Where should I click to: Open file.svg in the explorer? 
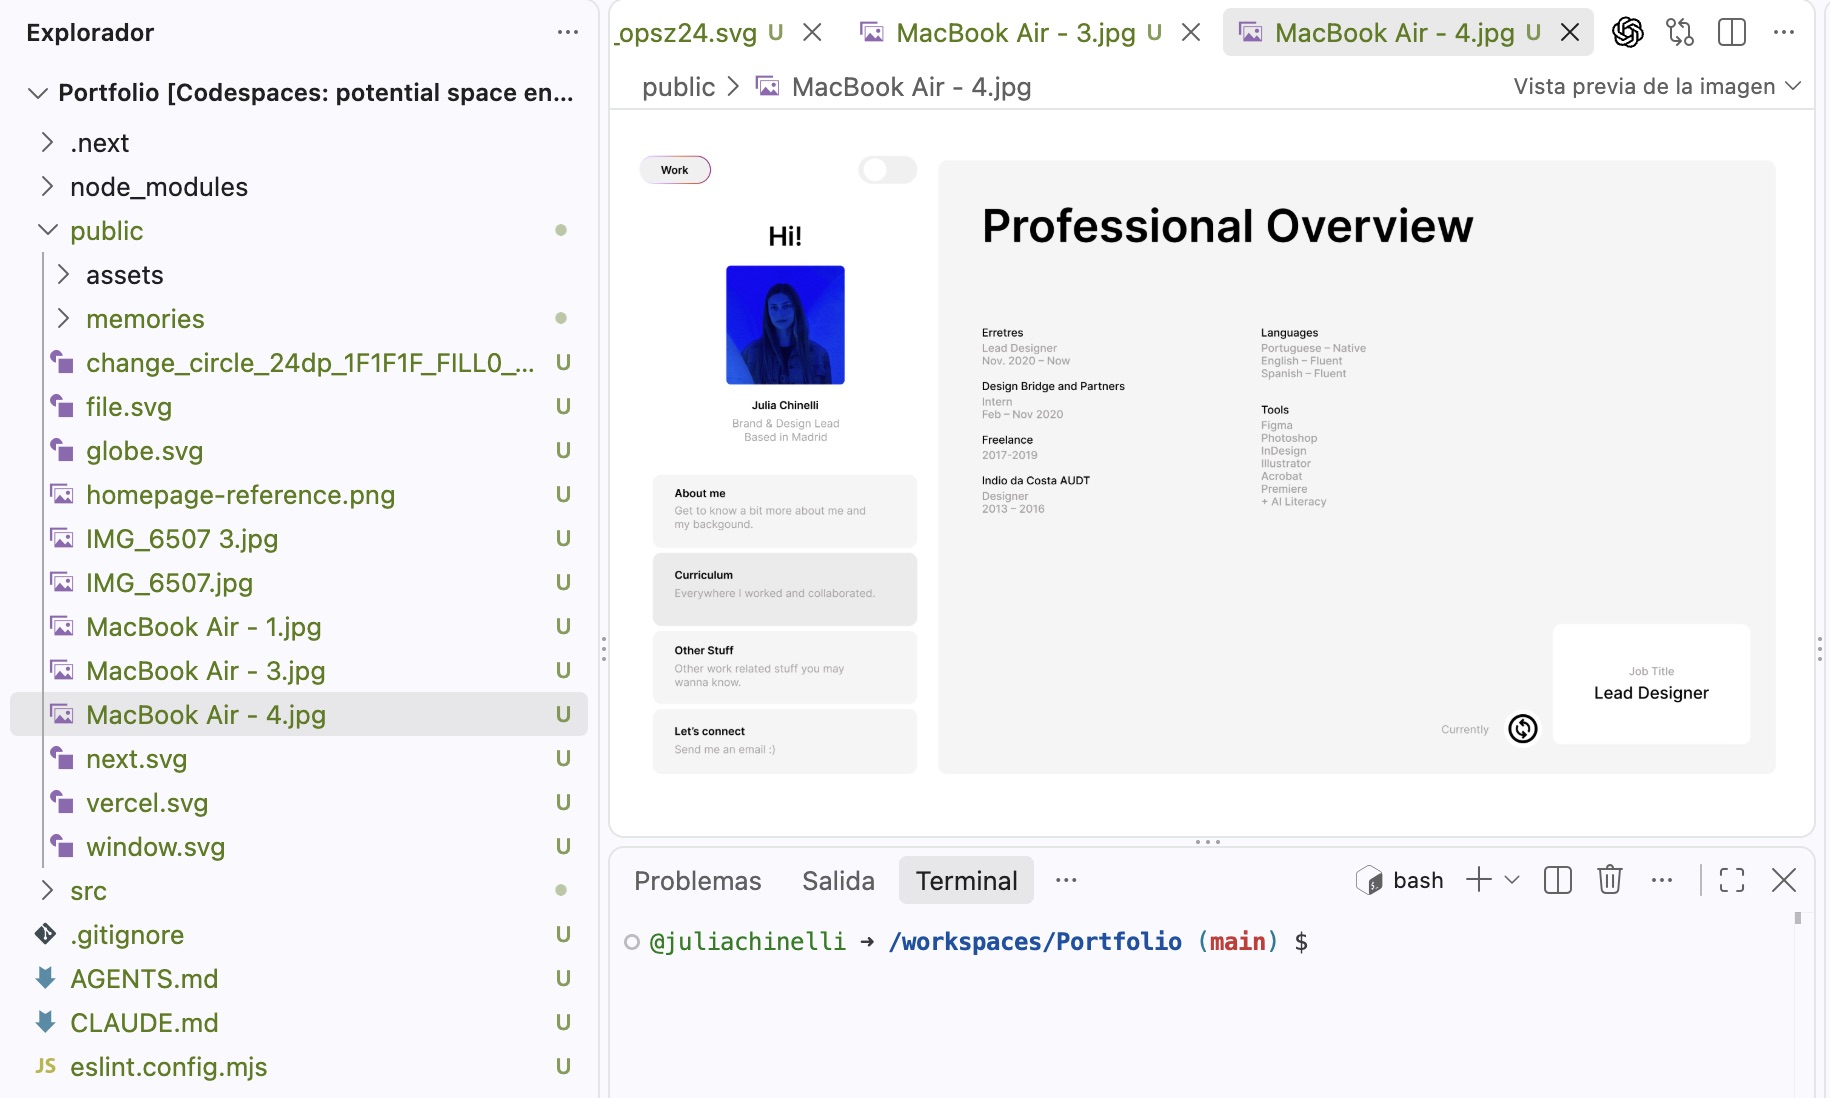[x=300, y=407]
